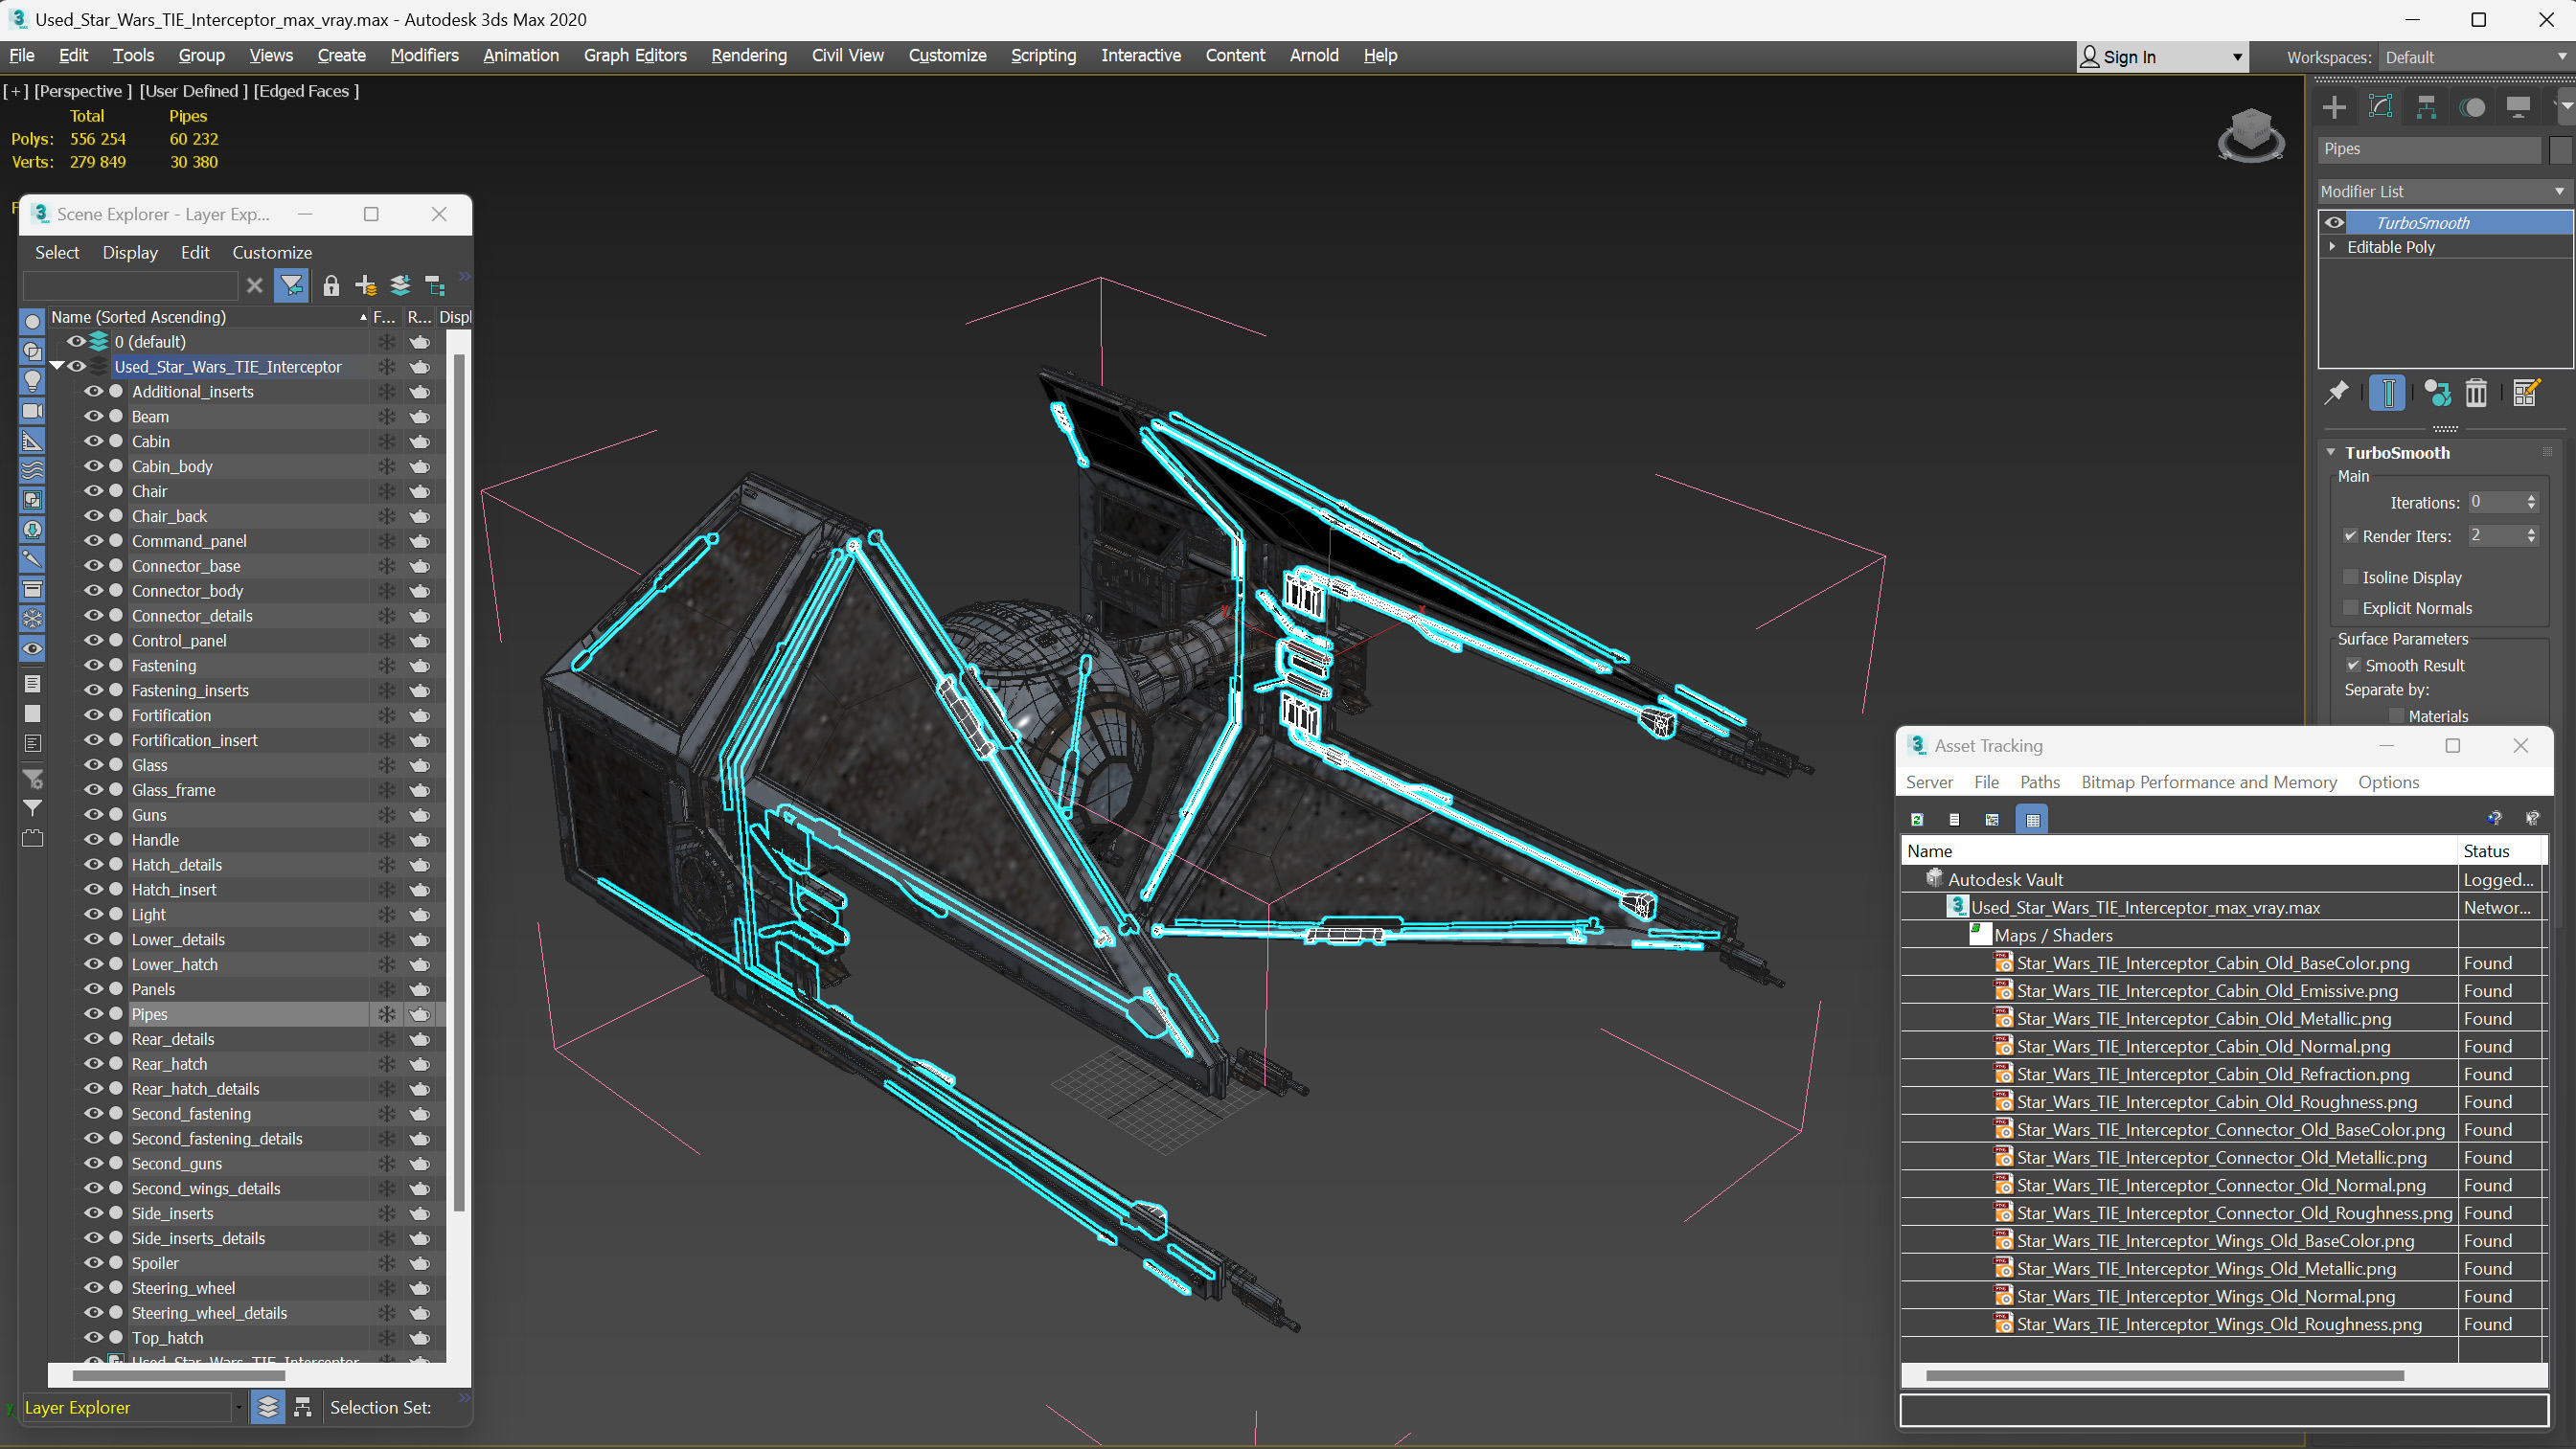Open the Hierarchy command panel tab
Viewport: 2576px width, 1449px height.
pos(2426,107)
